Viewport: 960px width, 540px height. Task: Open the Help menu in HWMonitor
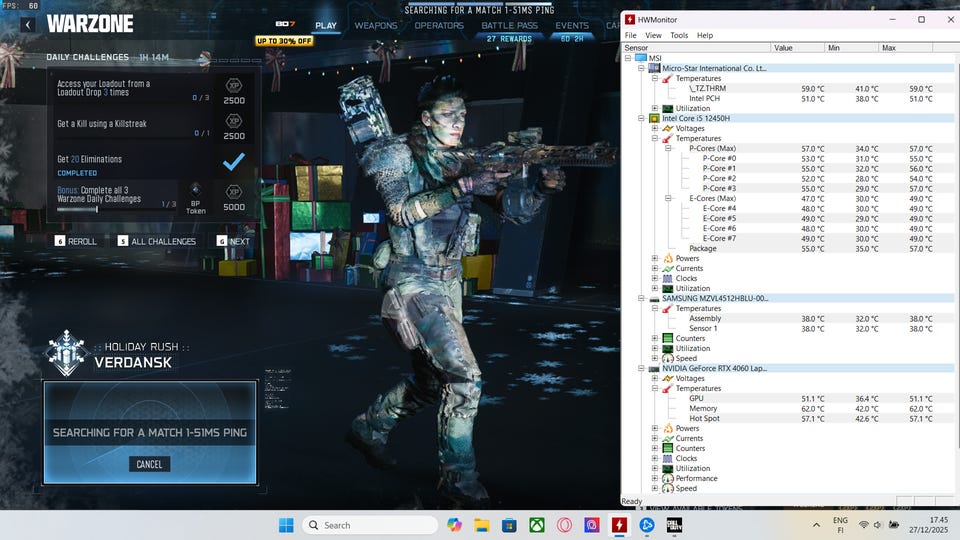click(x=705, y=36)
